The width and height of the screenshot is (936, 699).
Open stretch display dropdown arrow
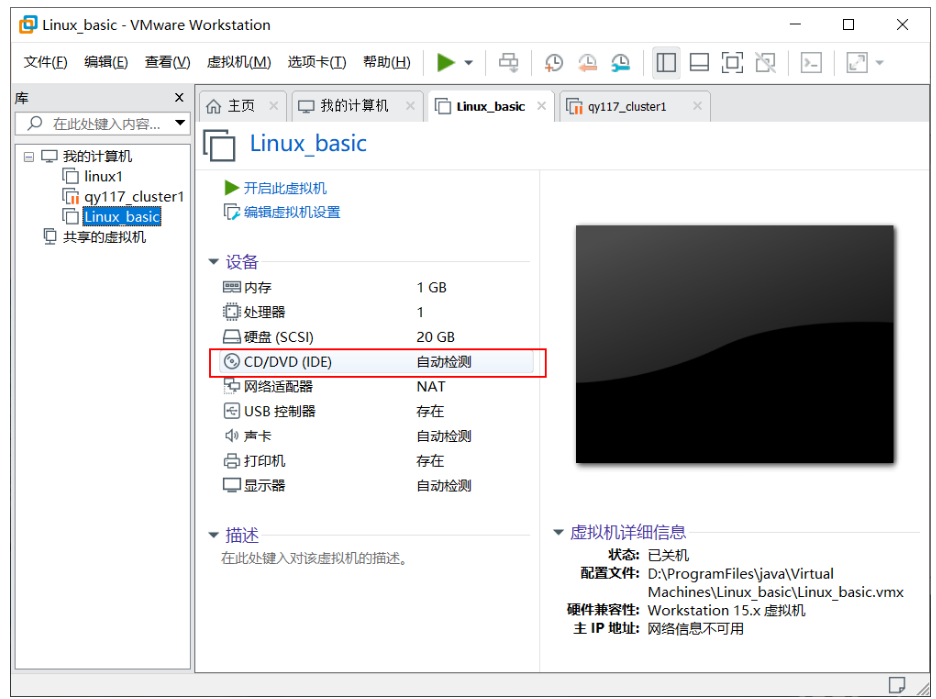click(x=879, y=62)
